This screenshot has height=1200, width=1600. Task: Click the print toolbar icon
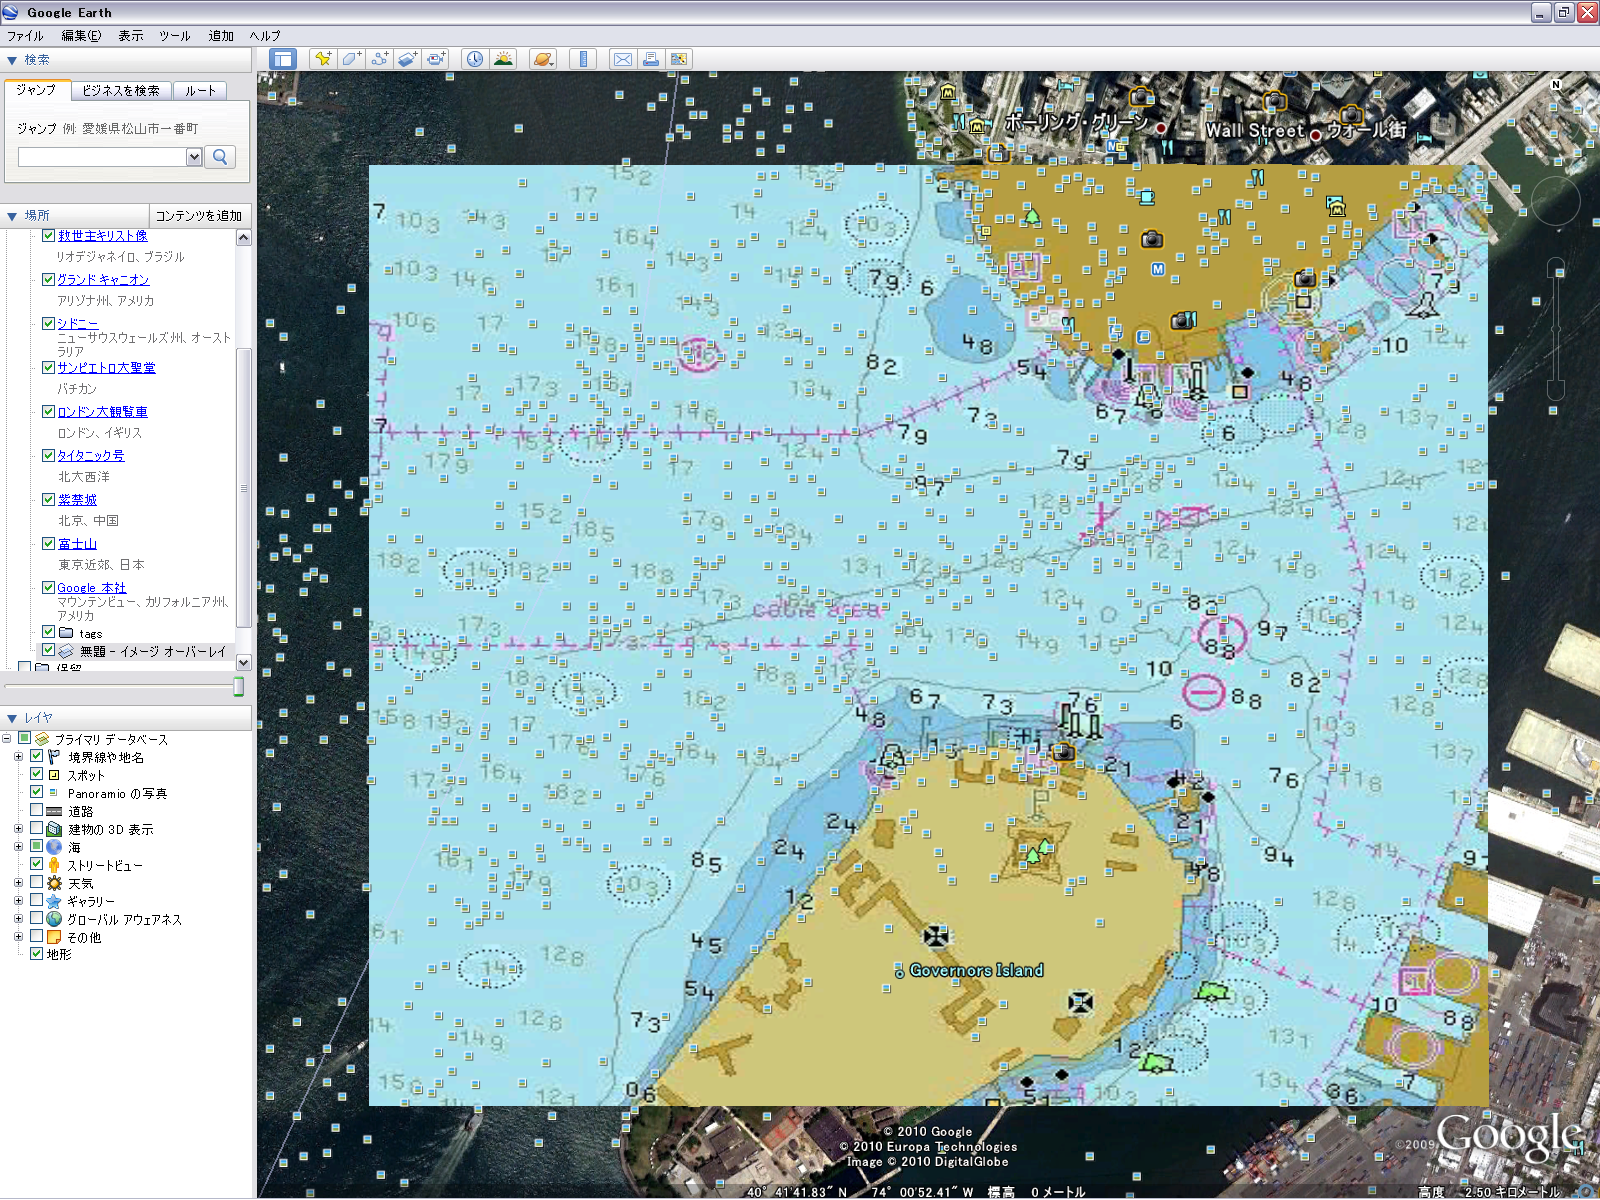coord(651,59)
